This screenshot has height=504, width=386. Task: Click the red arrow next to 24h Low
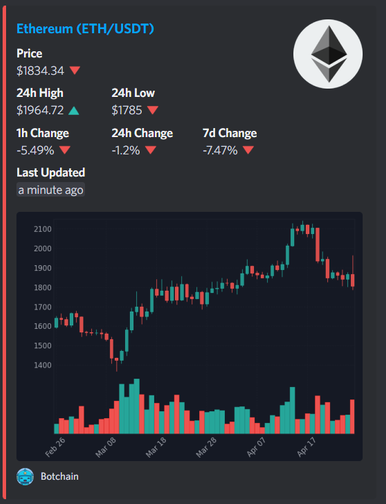click(153, 110)
